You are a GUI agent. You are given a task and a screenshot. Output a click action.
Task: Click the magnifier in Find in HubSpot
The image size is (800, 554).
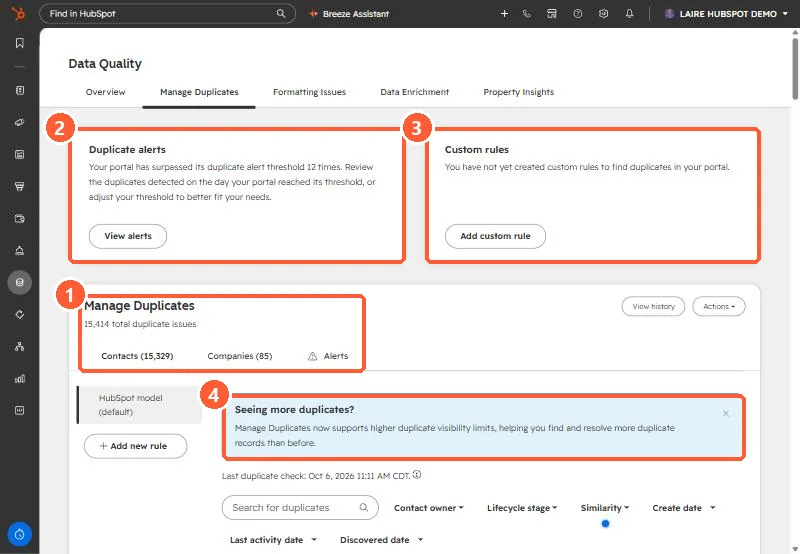click(281, 13)
